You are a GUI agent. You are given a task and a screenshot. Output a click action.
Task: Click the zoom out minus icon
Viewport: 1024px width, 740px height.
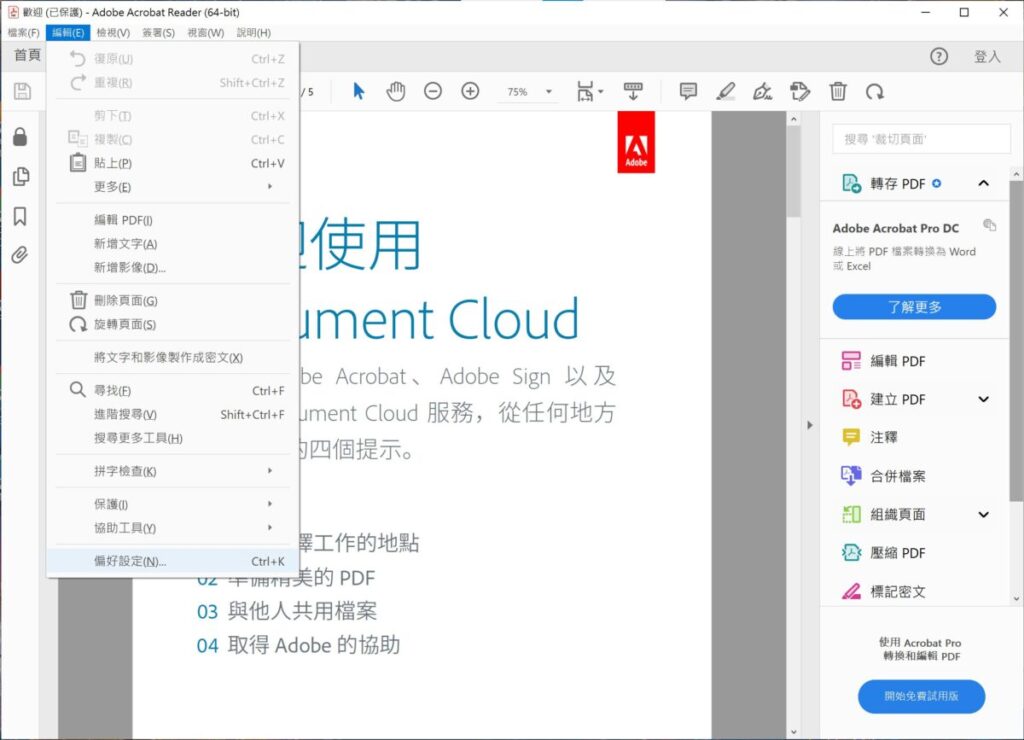click(433, 91)
